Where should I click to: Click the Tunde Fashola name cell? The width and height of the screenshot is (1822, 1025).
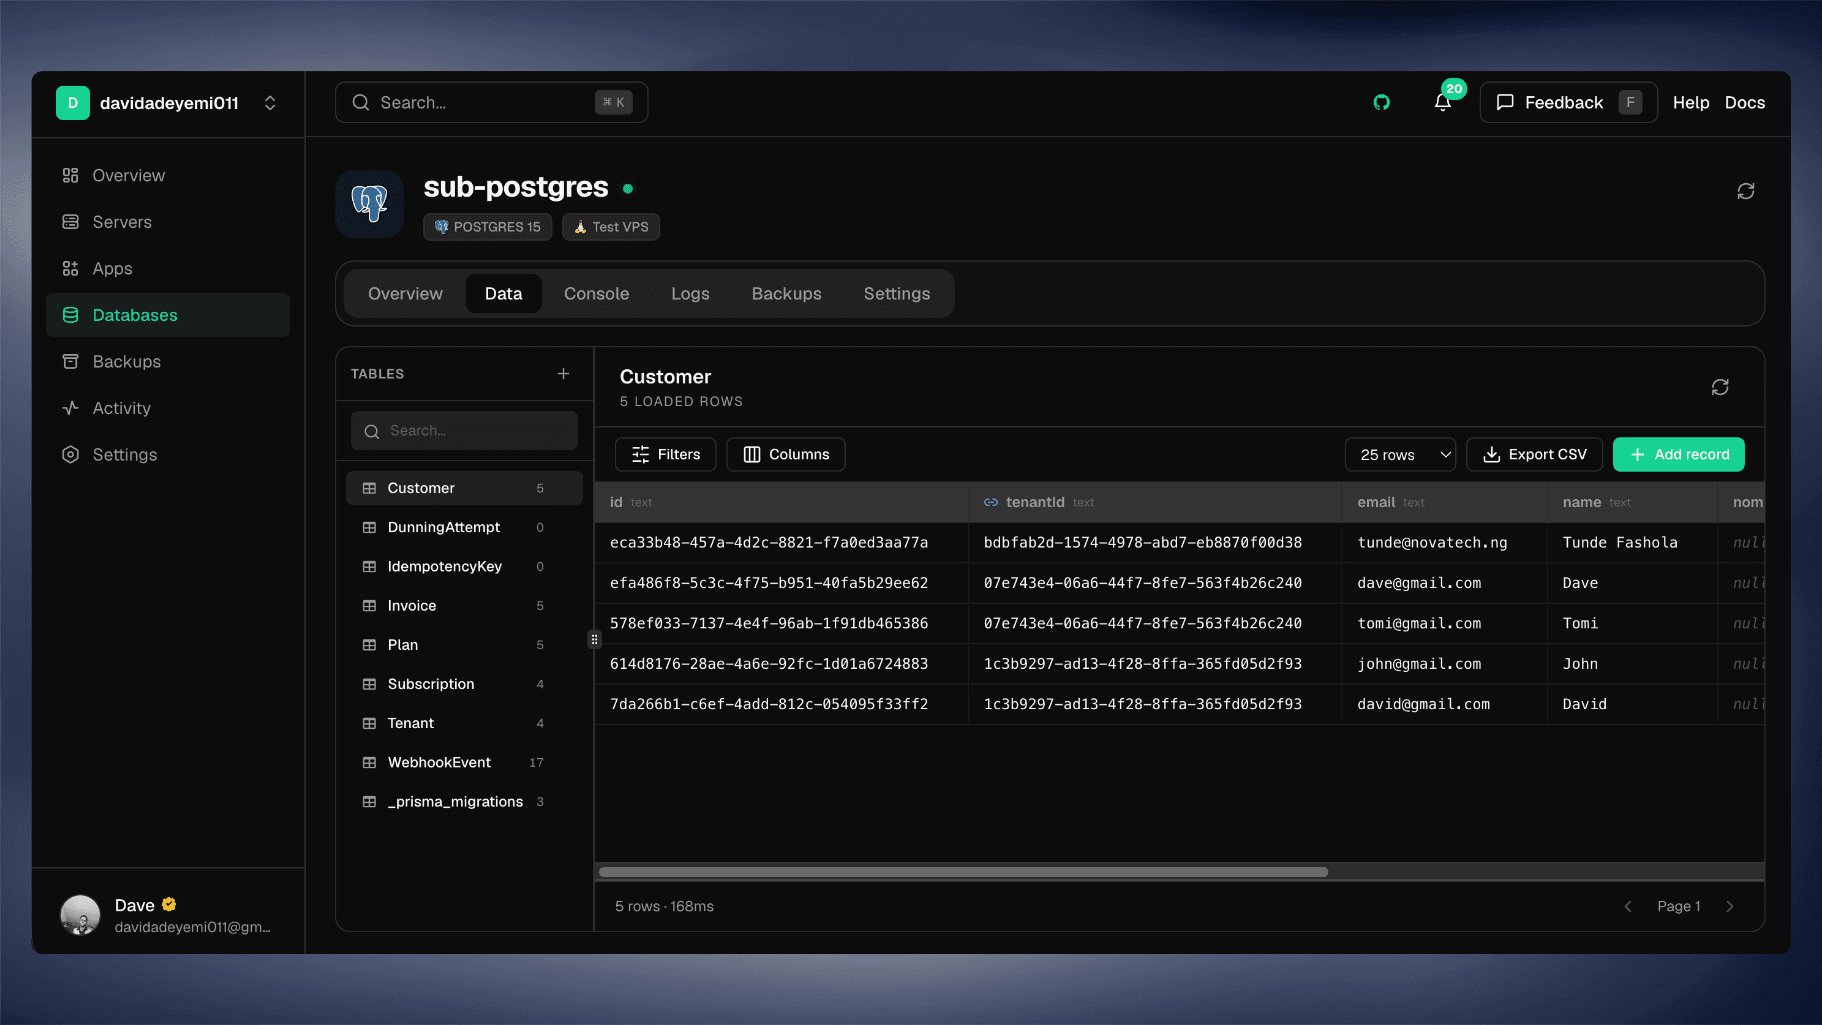coord(1632,542)
